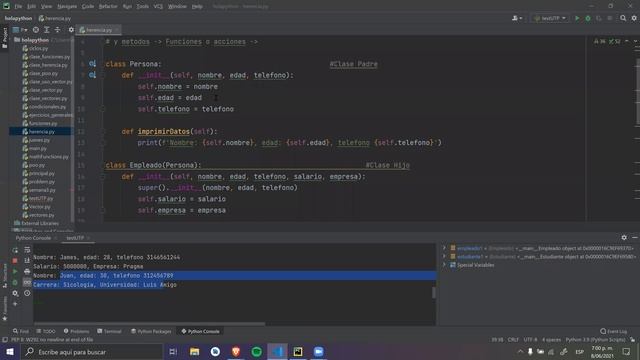The height and width of the screenshot is (360, 640).
Task: Toggle Show Variables glasses icon in console
Action: point(27,282)
